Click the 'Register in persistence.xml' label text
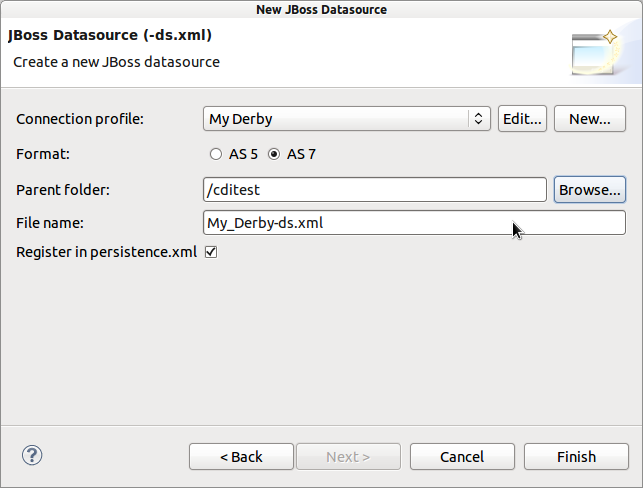The image size is (643, 488). pos(107,252)
